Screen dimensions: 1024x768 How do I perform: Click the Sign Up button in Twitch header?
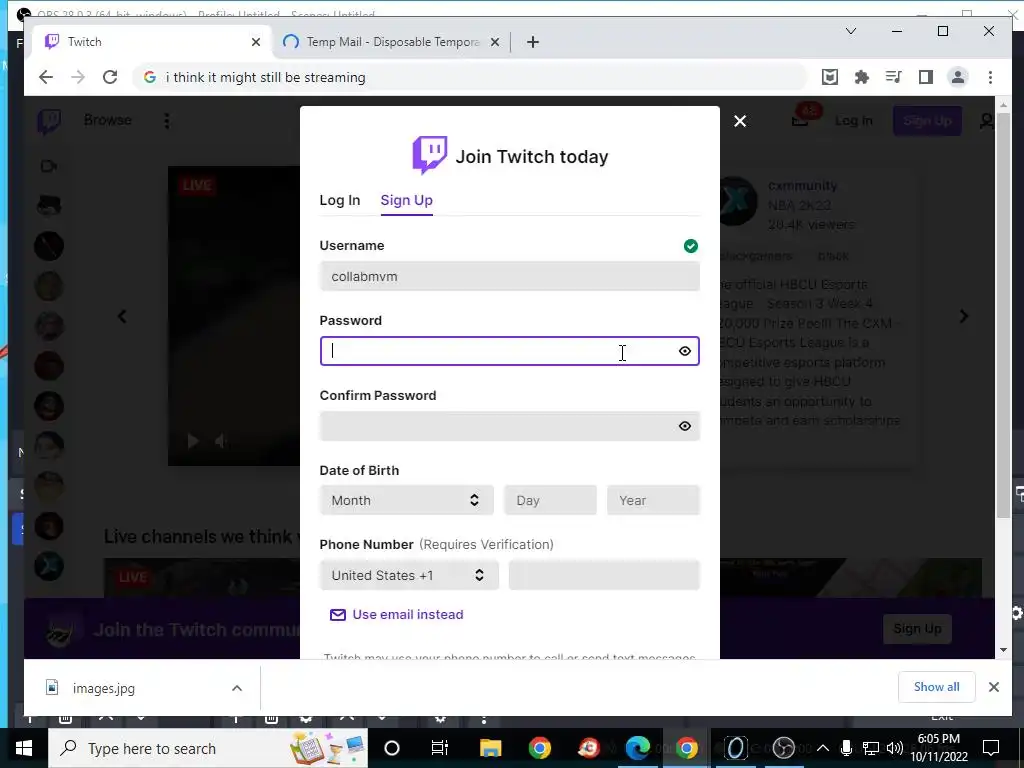click(927, 121)
